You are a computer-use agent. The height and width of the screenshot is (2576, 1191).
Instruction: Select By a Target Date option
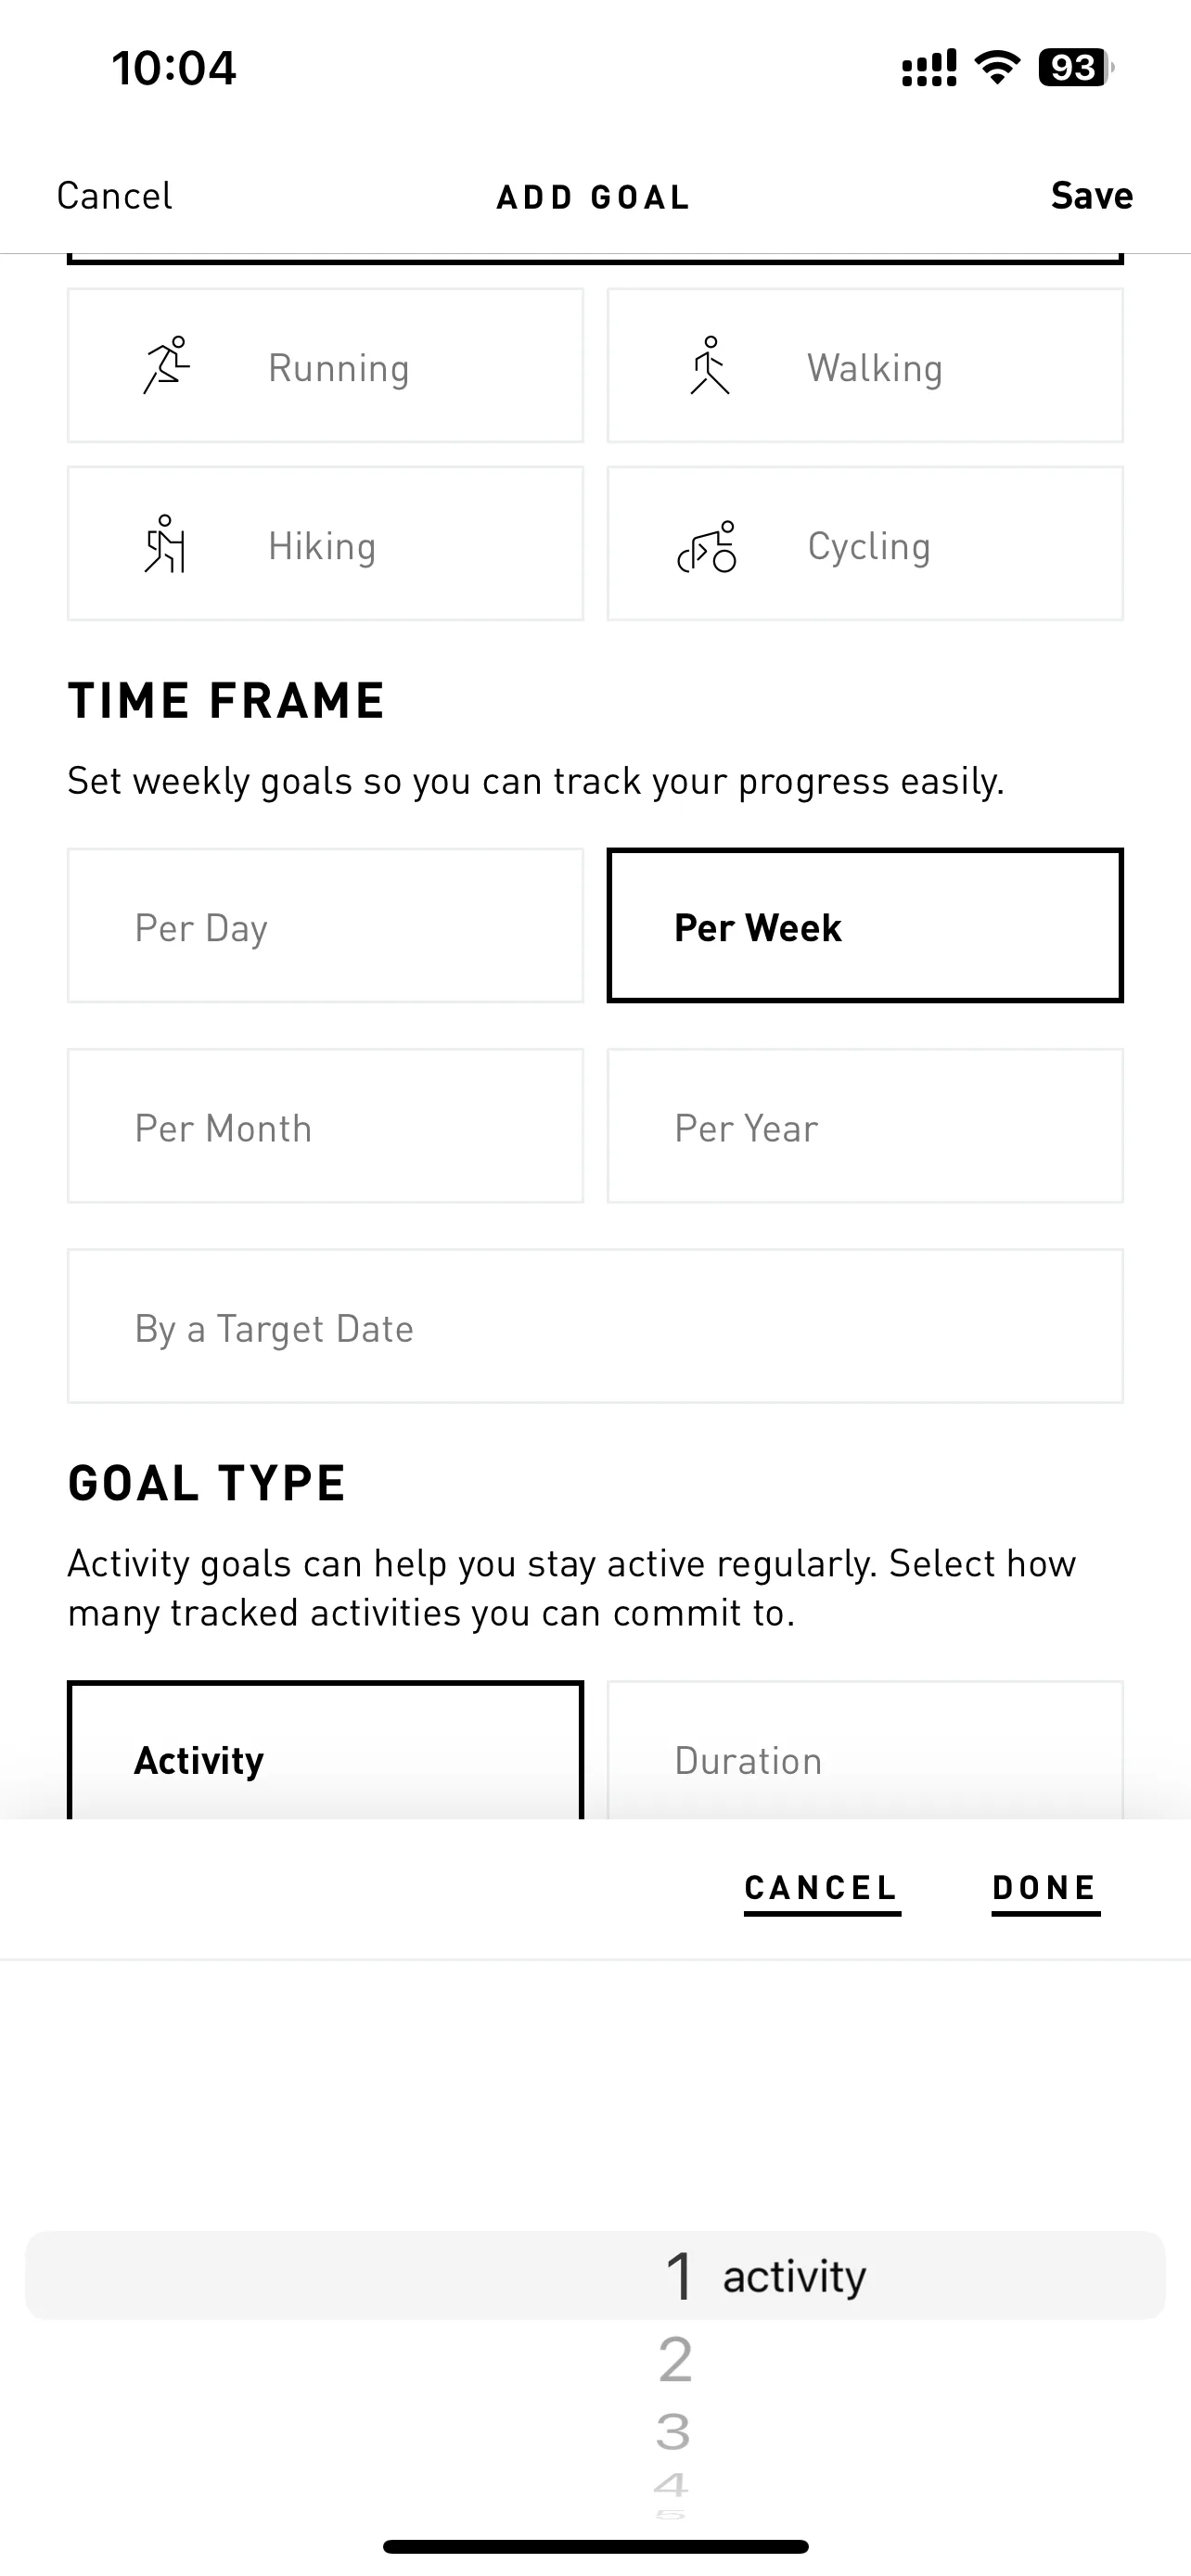(595, 1326)
